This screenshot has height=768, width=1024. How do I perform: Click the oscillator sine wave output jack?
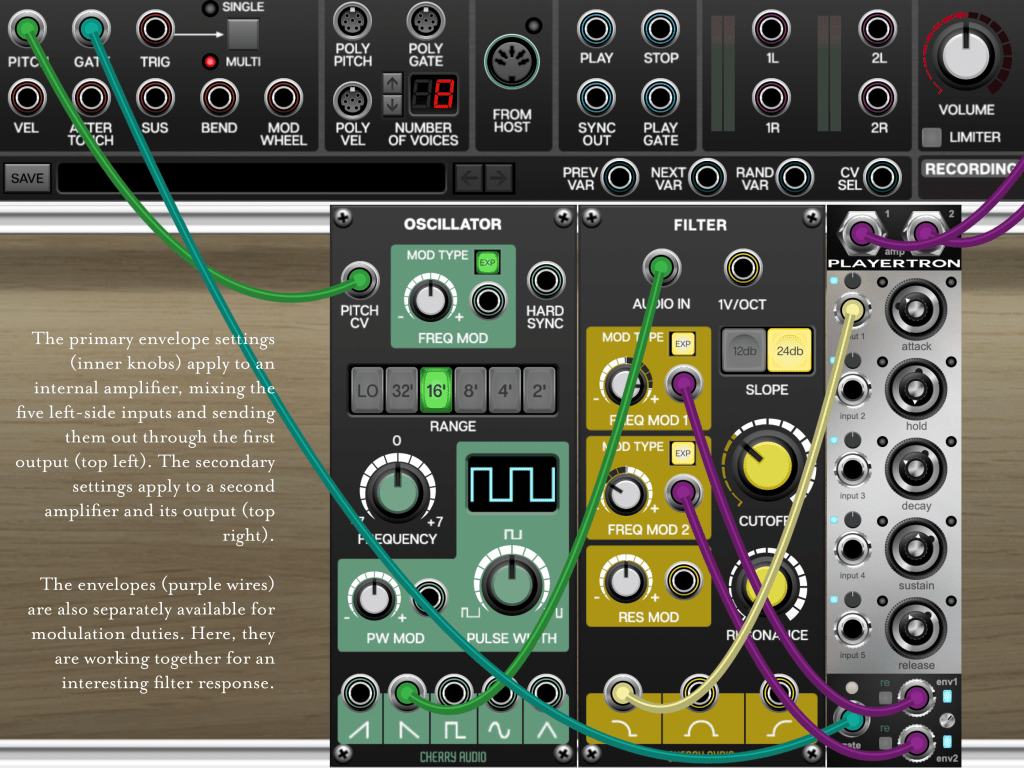click(x=498, y=691)
